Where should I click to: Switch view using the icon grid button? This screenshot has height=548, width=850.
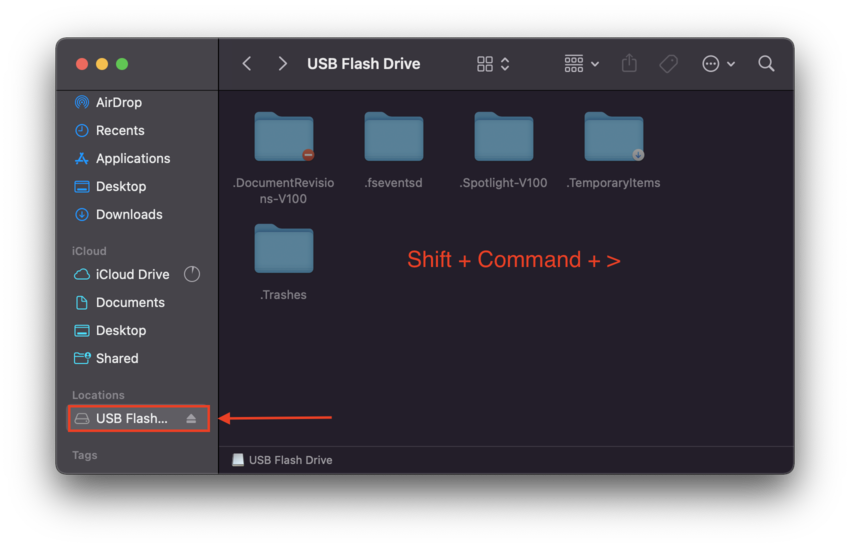tap(485, 64)
